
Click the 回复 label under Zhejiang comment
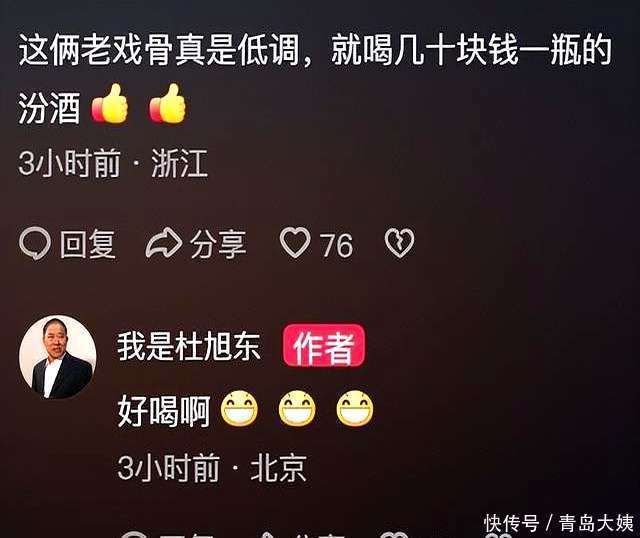88,244
